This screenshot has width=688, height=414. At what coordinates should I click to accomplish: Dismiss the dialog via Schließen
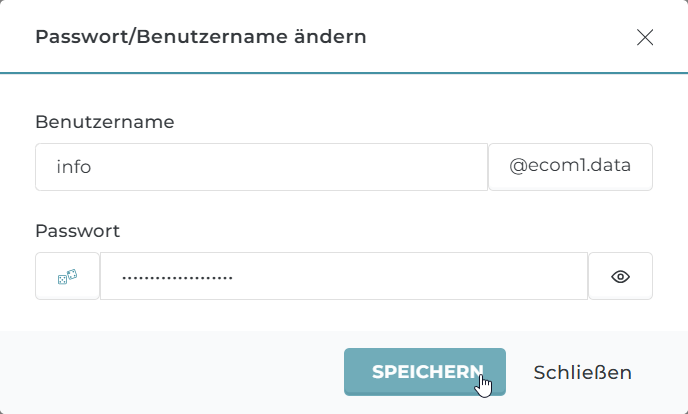click(582, 372)
